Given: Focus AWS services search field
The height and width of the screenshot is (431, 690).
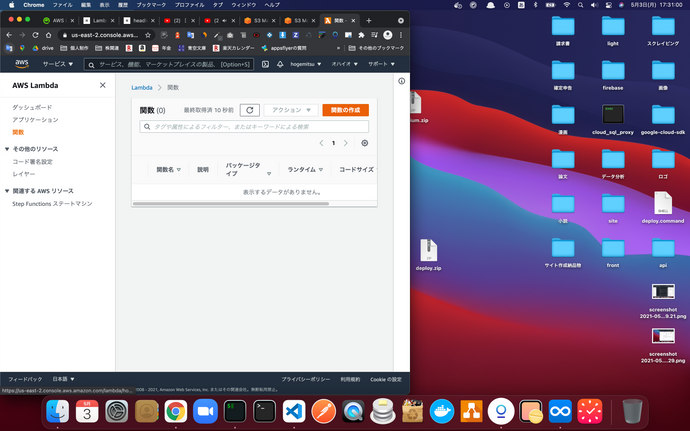Looking at the screenshot, I should tap(169, 64).
